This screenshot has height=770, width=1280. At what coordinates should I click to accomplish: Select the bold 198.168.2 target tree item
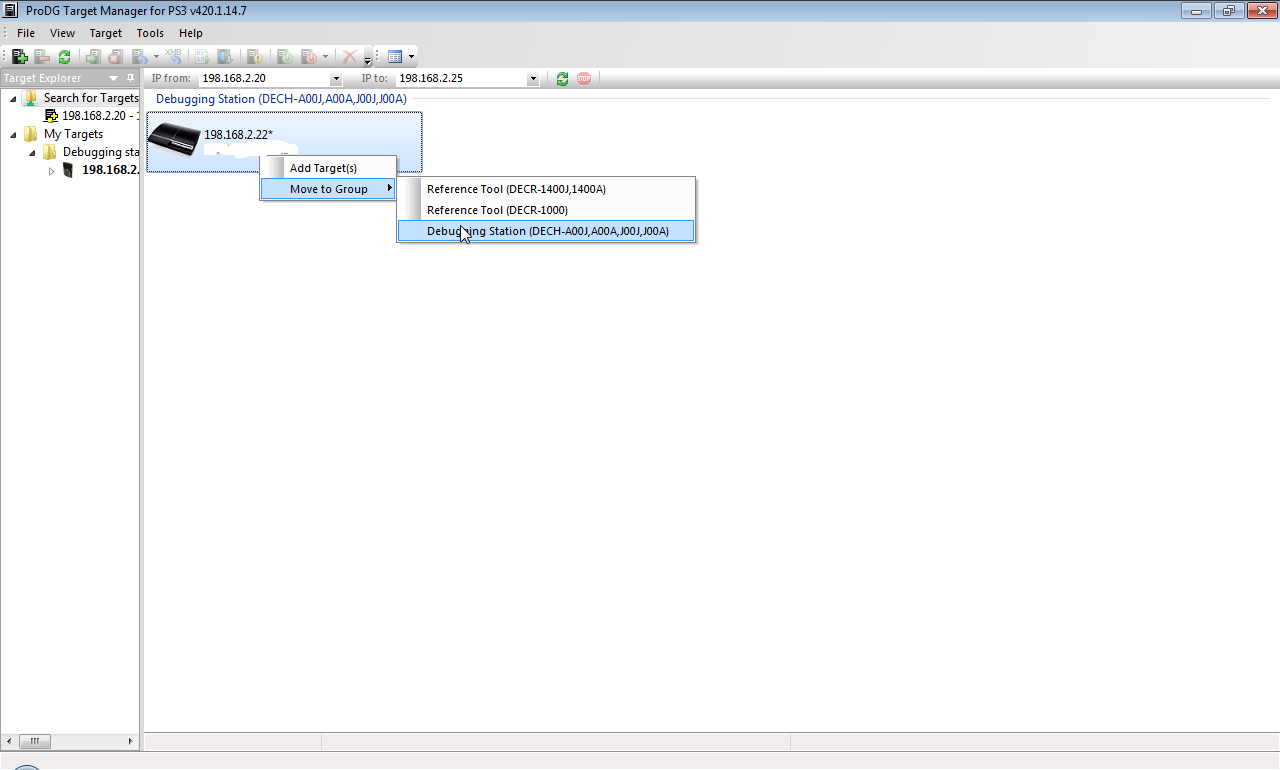110,170
